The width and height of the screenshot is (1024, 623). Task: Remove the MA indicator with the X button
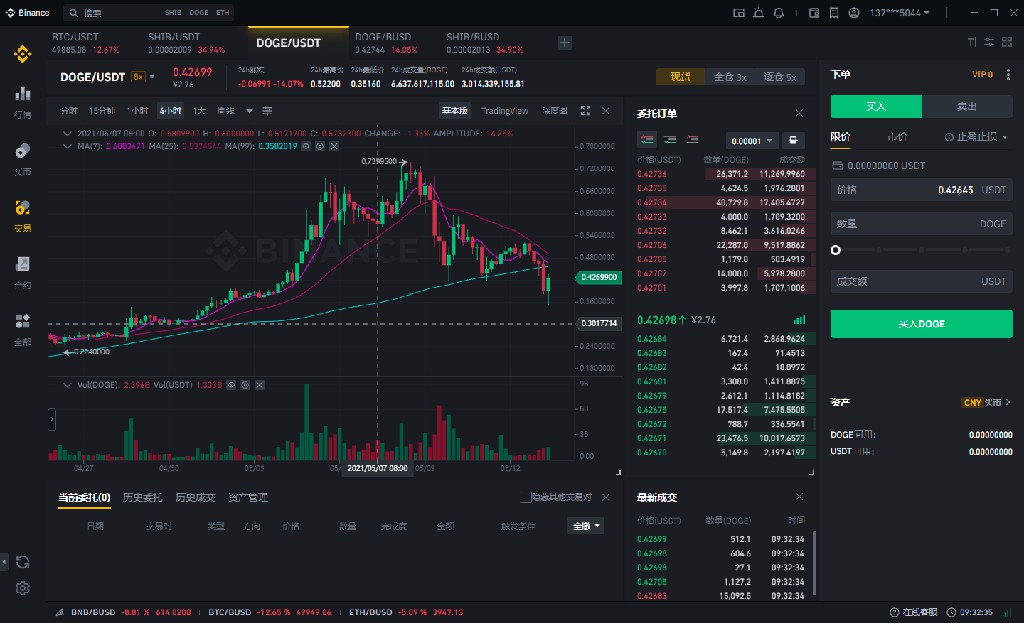click(x=334, y=146)
